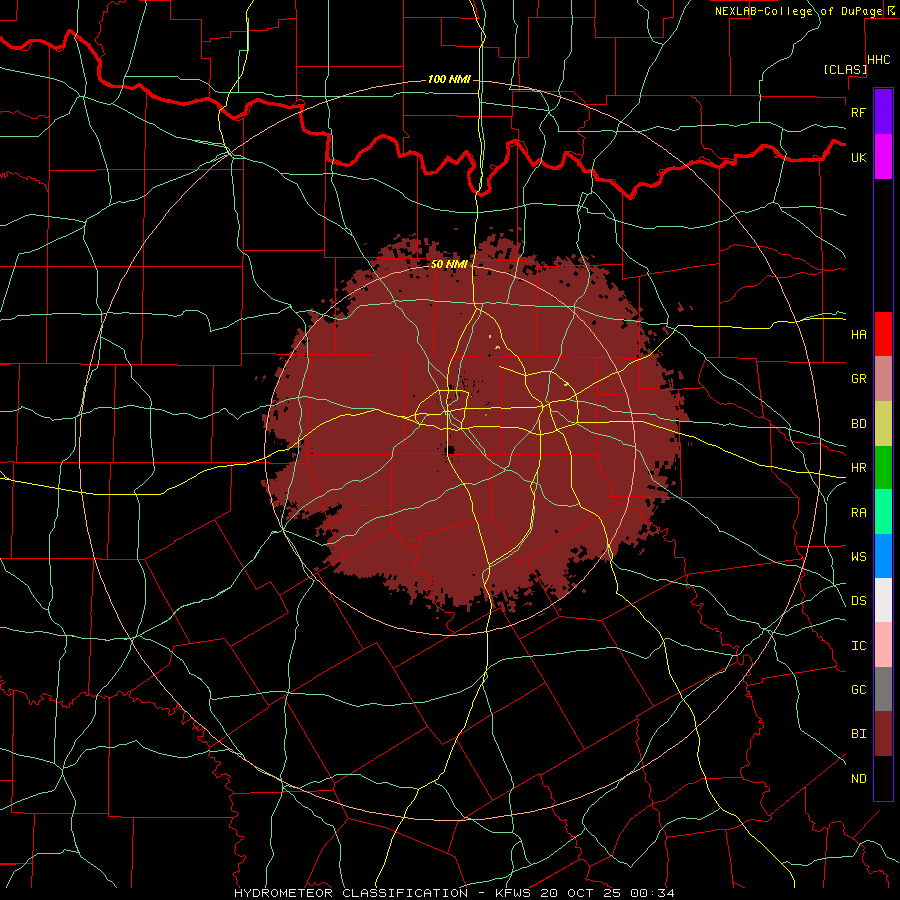The height and width of the screenshot is (900, 900).
Task: Click the ND legend label
Action: (858, 779)
